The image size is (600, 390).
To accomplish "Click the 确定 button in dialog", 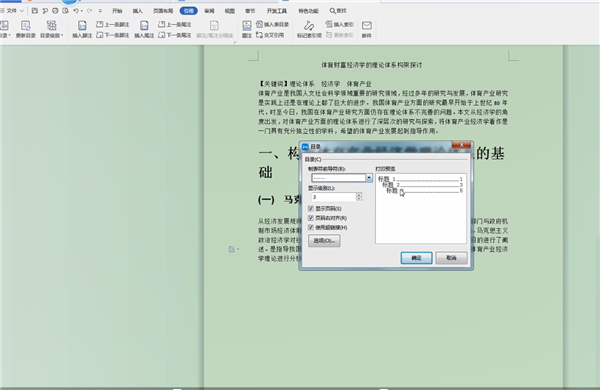I will [x=416, y=258].
